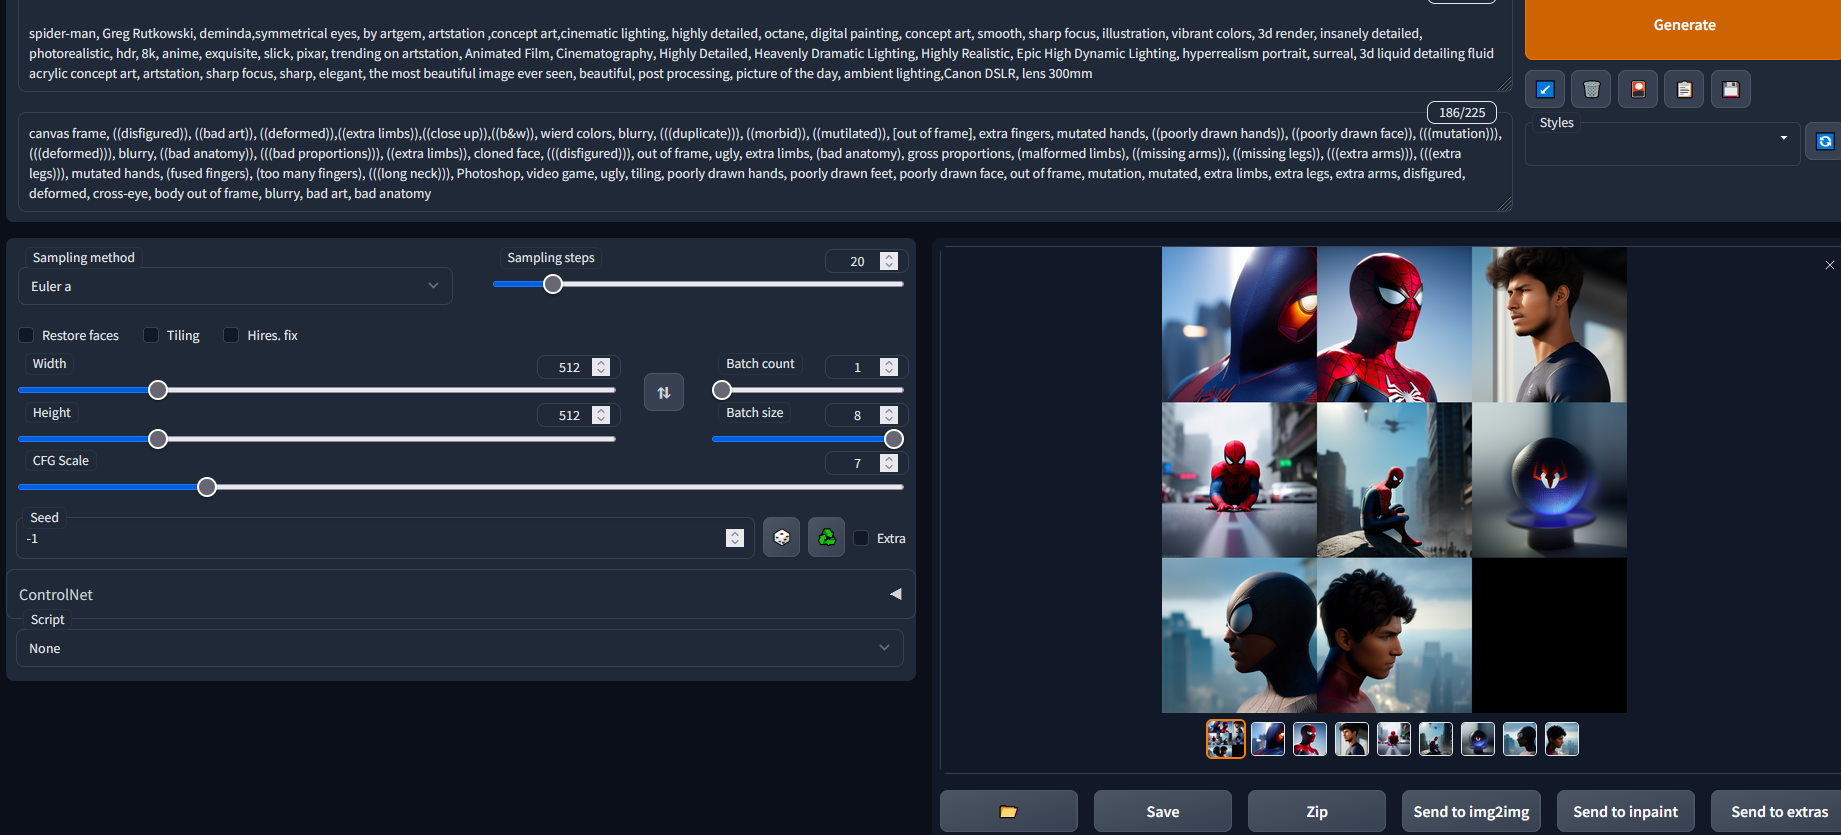Click the Sampling steps slider handle
The image size is (1841, 835).
click(x=553, y=284)
